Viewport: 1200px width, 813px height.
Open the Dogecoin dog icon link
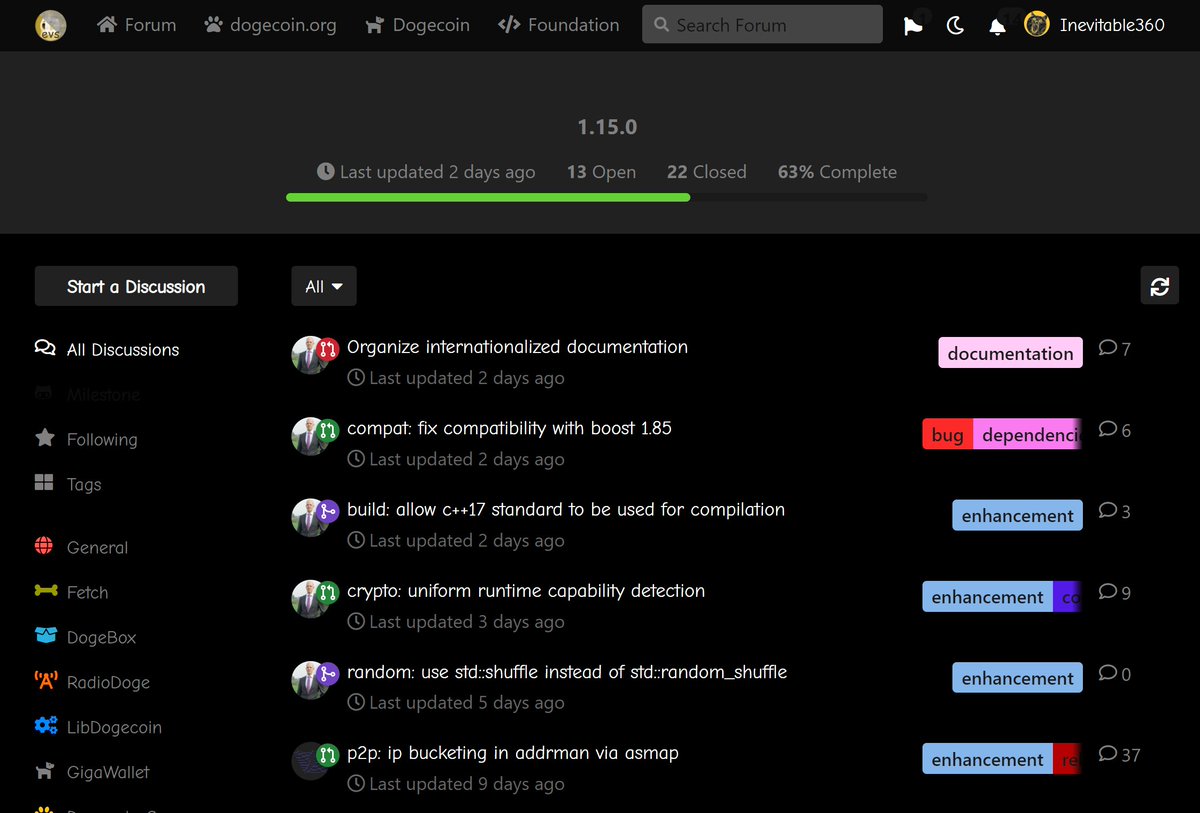(417, 25)
